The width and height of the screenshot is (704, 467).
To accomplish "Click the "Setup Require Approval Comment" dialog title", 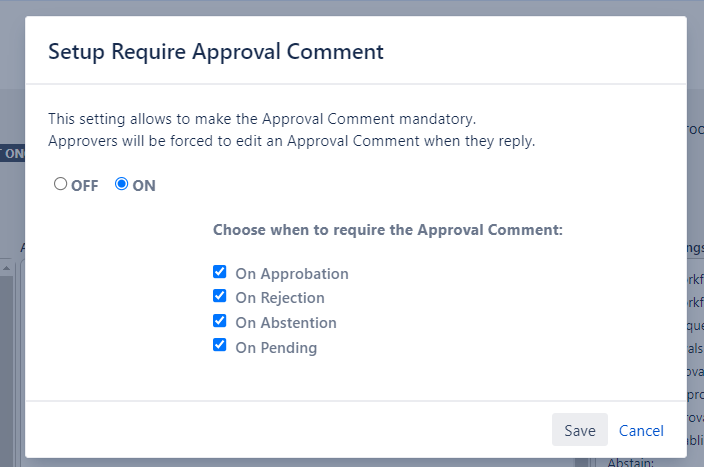I will 216,51.
